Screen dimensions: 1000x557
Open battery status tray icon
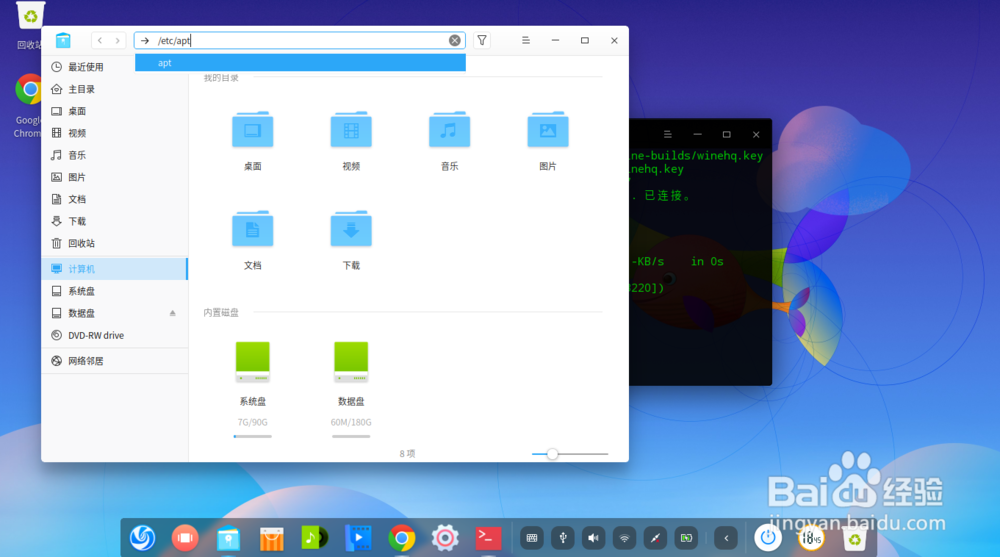(686, 538)
